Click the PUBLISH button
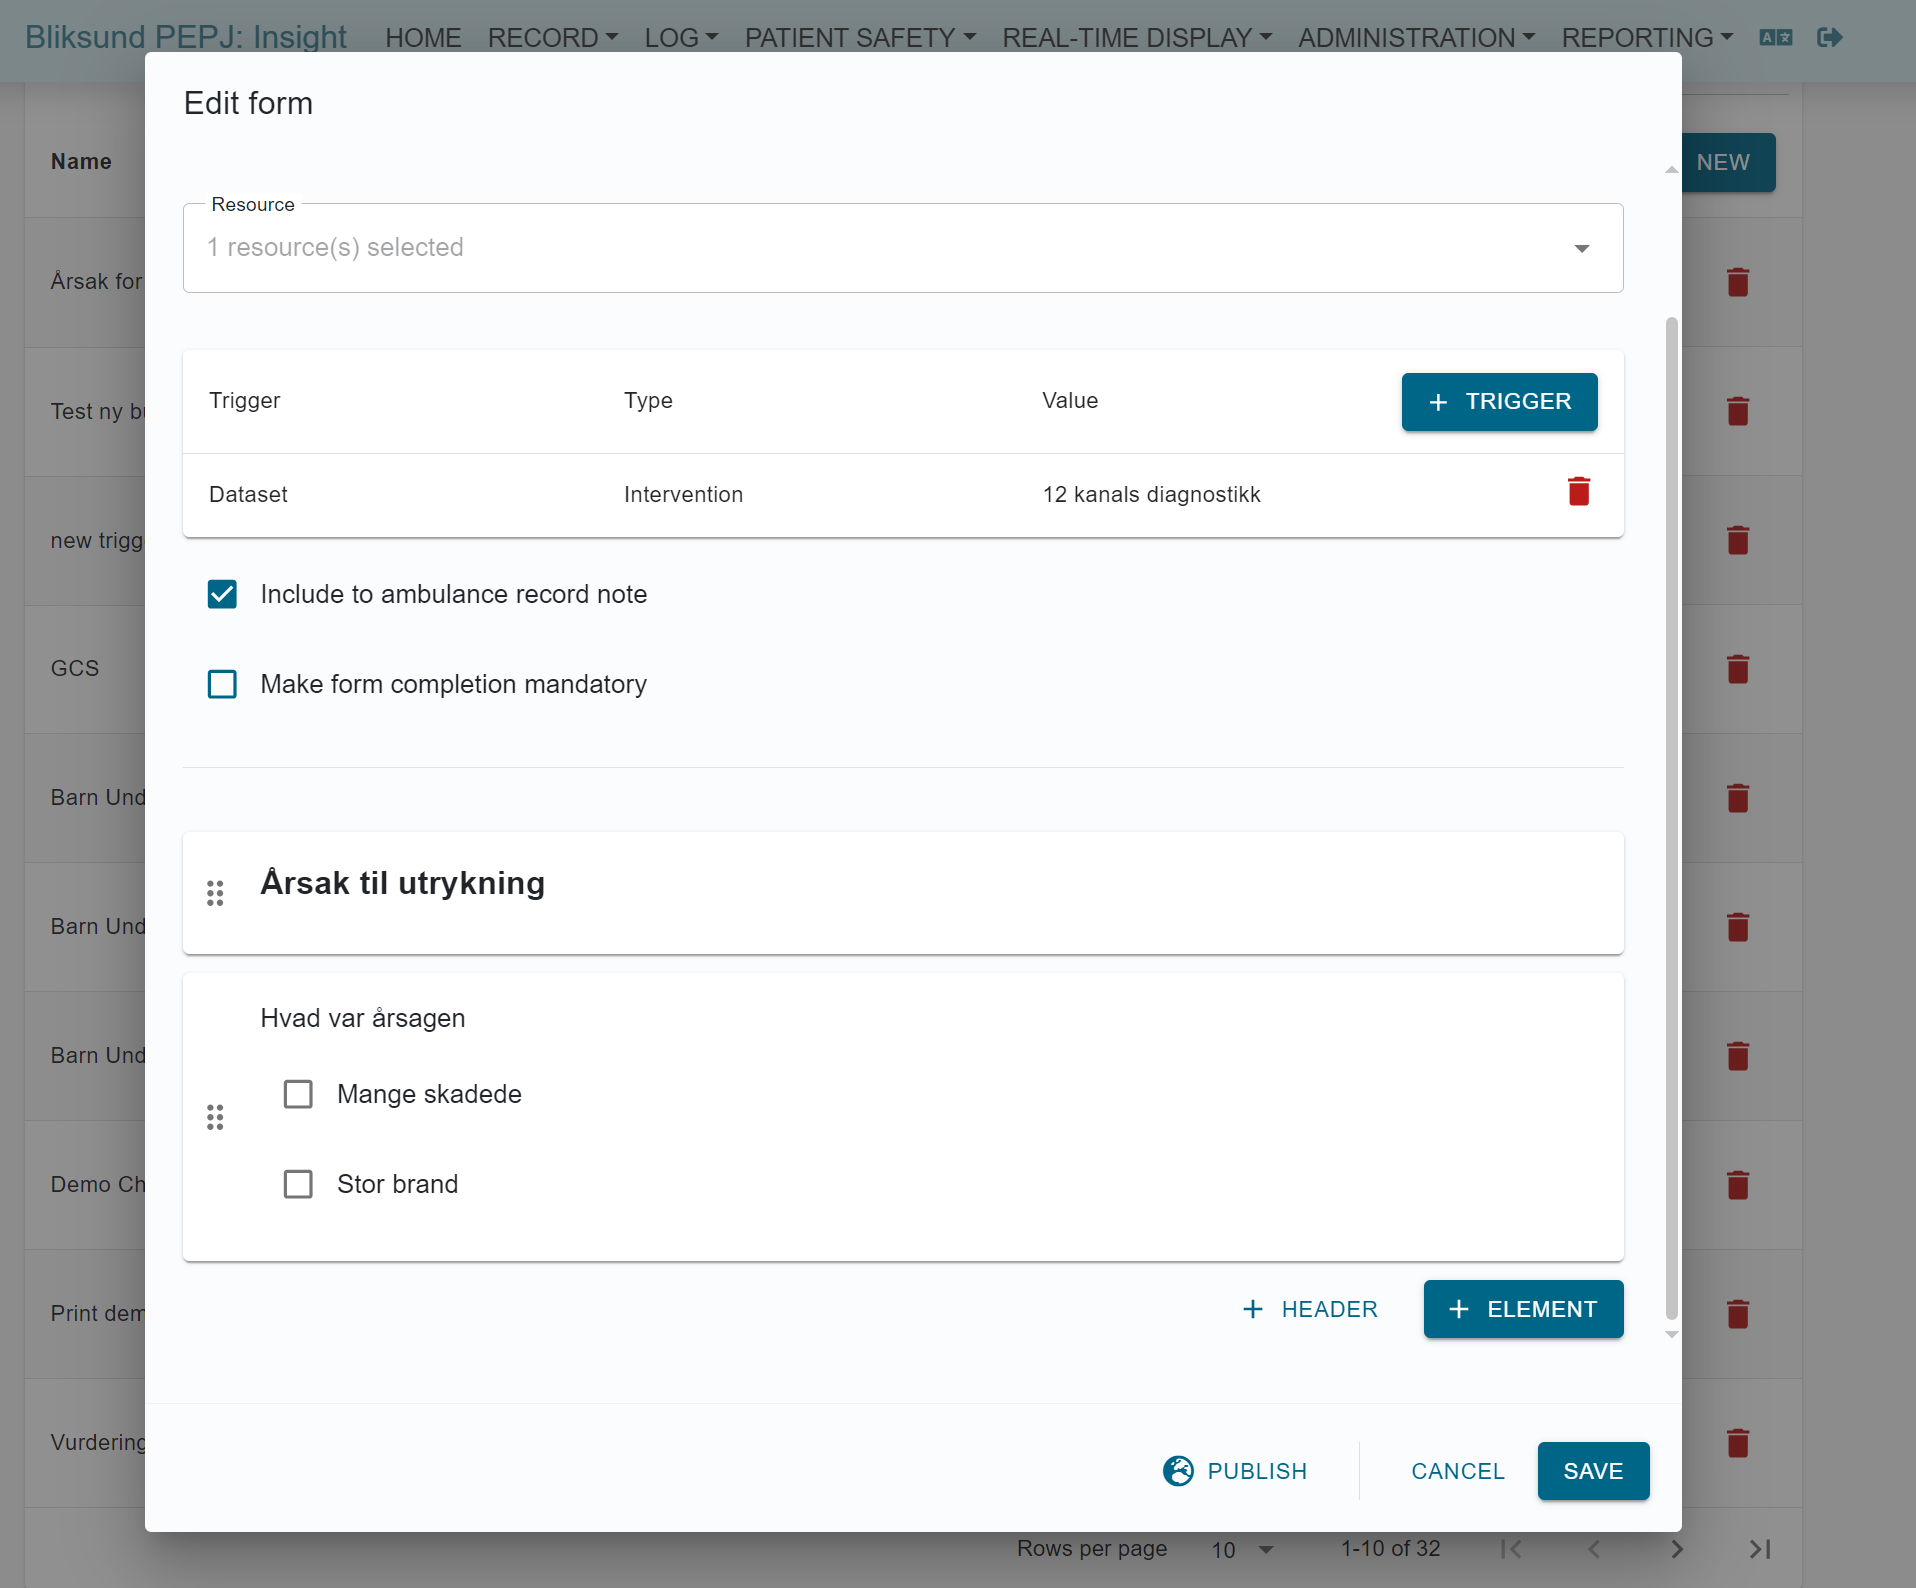The width and height of the screenshot is (1916, 1588). click(1235, 1471)
